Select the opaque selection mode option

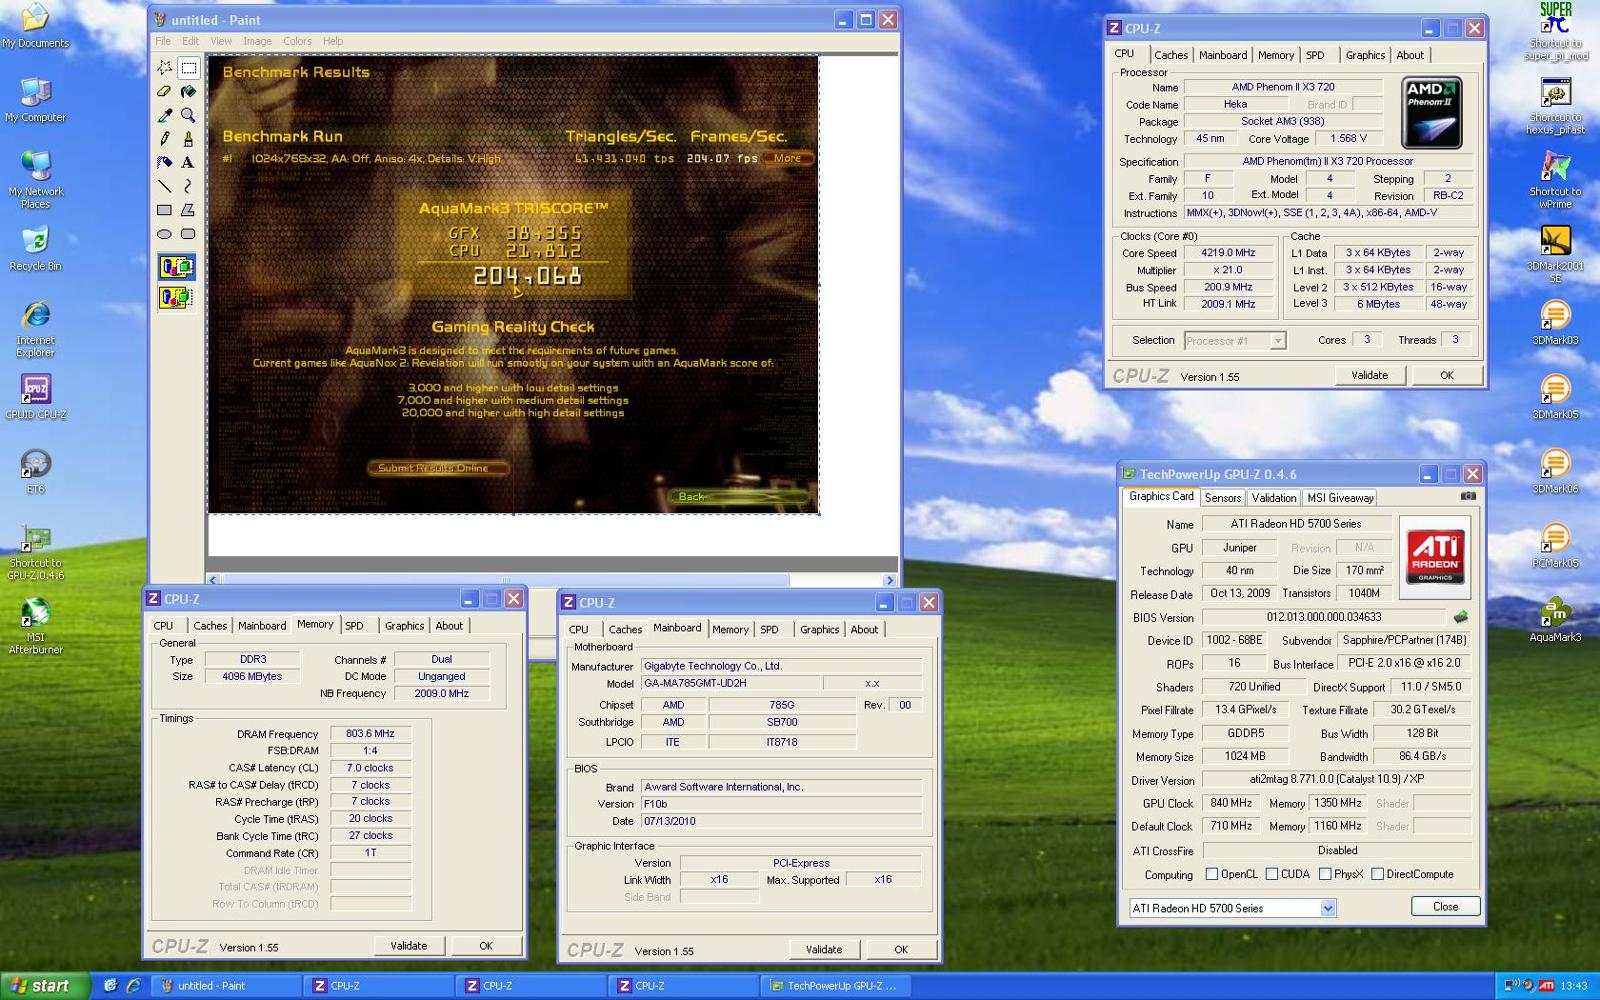click(177, 267)
